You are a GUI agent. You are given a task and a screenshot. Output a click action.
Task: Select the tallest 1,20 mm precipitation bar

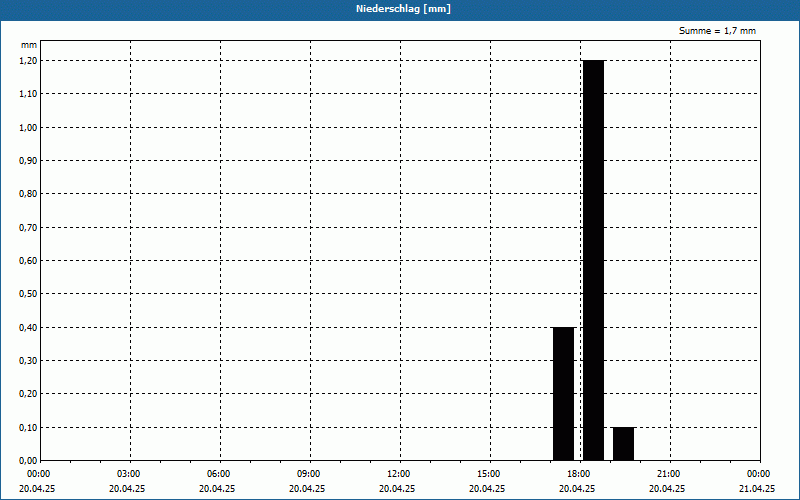coord(593,260)
